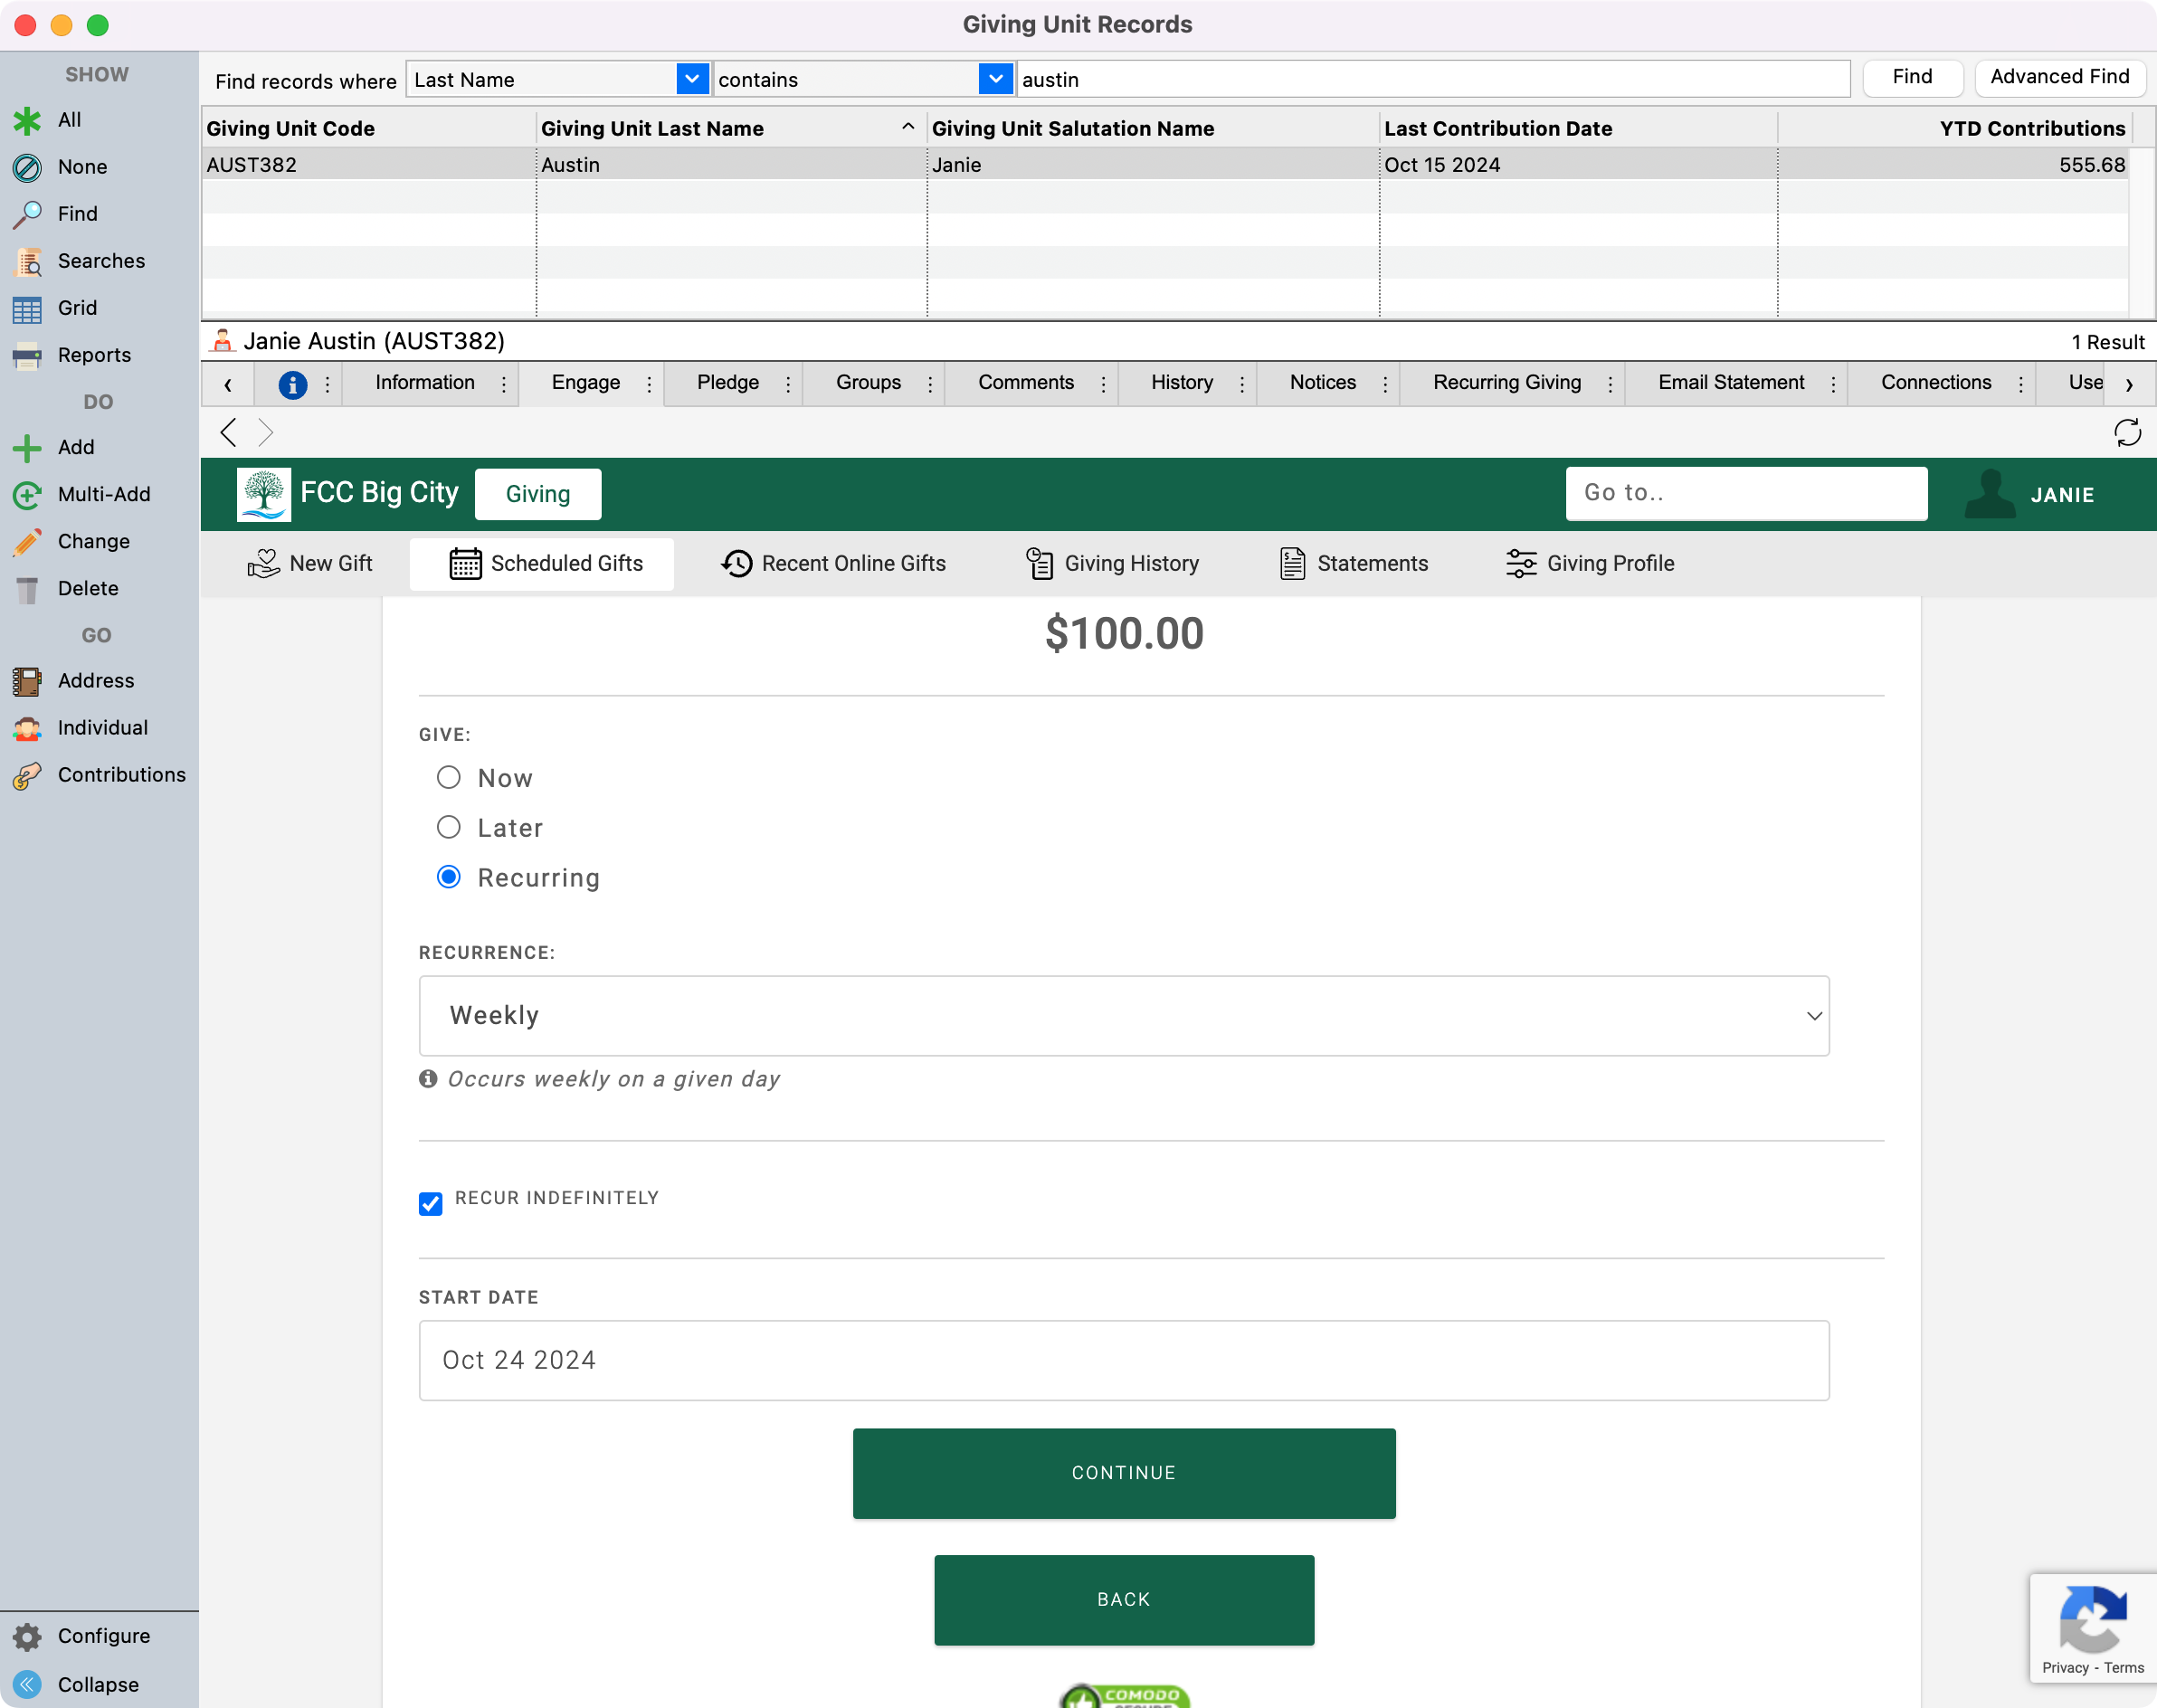Select the Now give option
This screenshot has height=1708, width=2157.
pyautogui.click(x=449, y=777)
